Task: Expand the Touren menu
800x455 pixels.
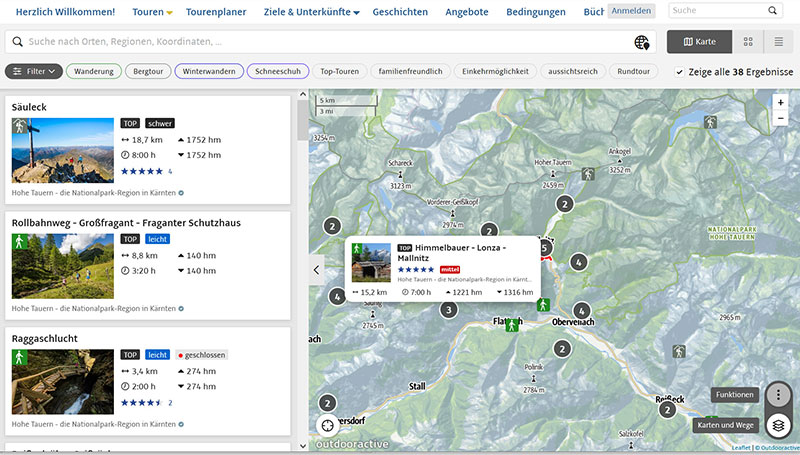Action: 153,12
